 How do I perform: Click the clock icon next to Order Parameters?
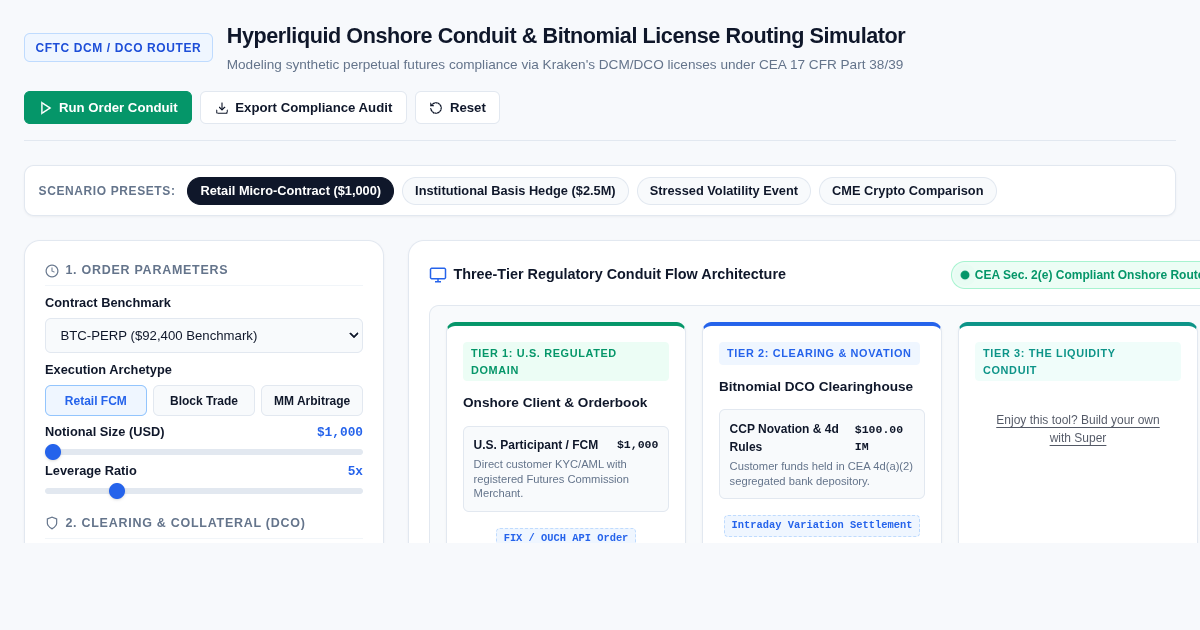coord(52,271)
